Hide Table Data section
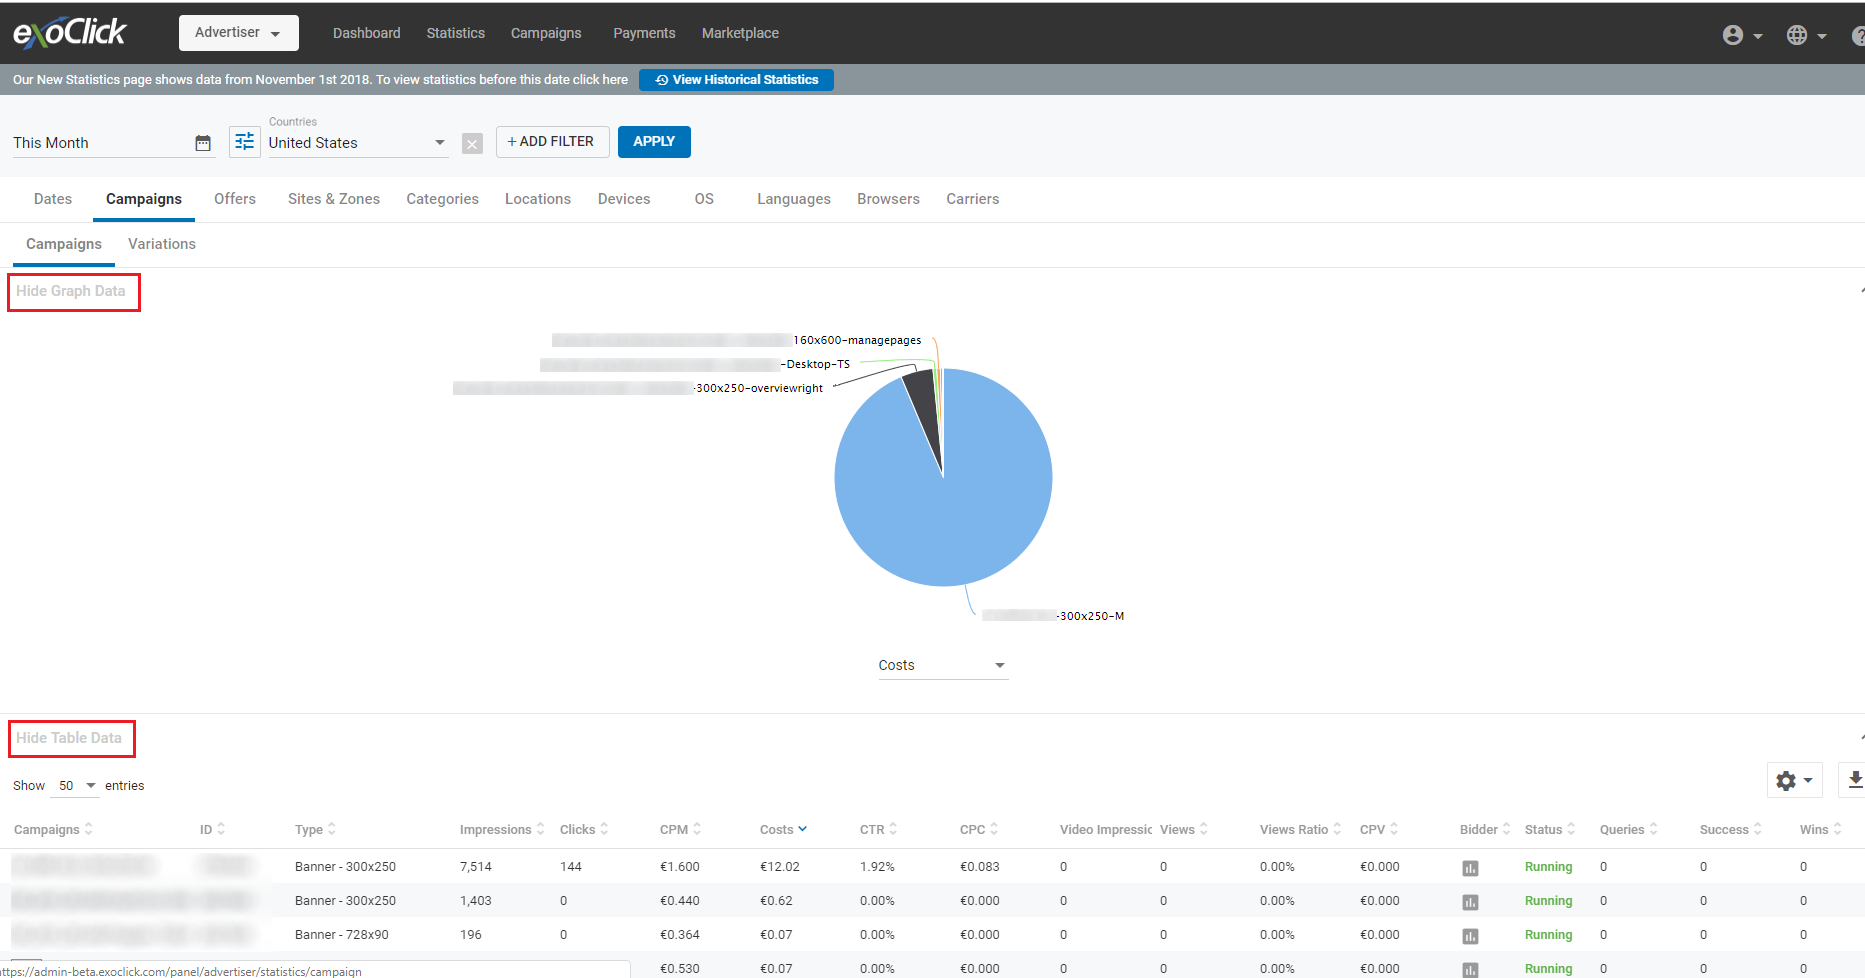The width and height of the screenshot is (1865, 978). pyautogui.click(x=69, y=738)
